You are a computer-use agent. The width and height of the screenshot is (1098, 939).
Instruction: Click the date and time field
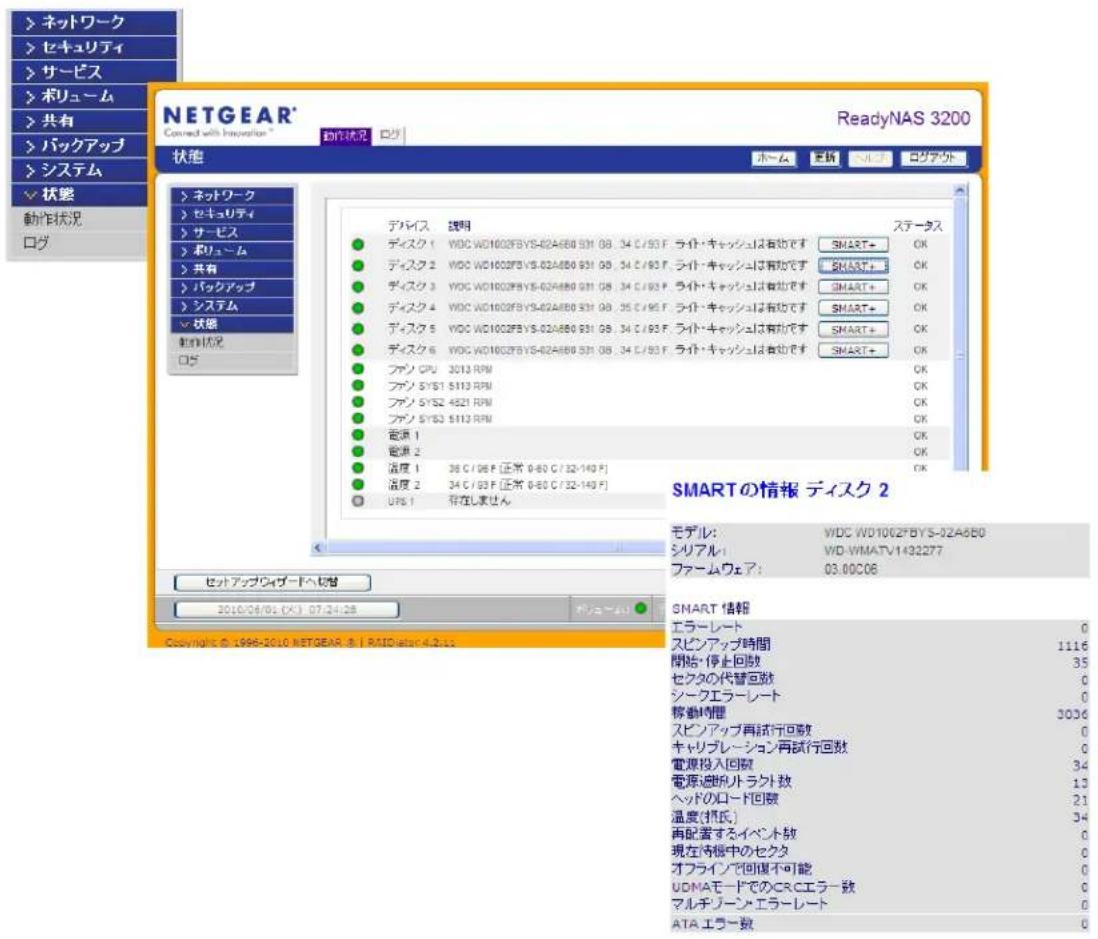[x=286, y=609]
